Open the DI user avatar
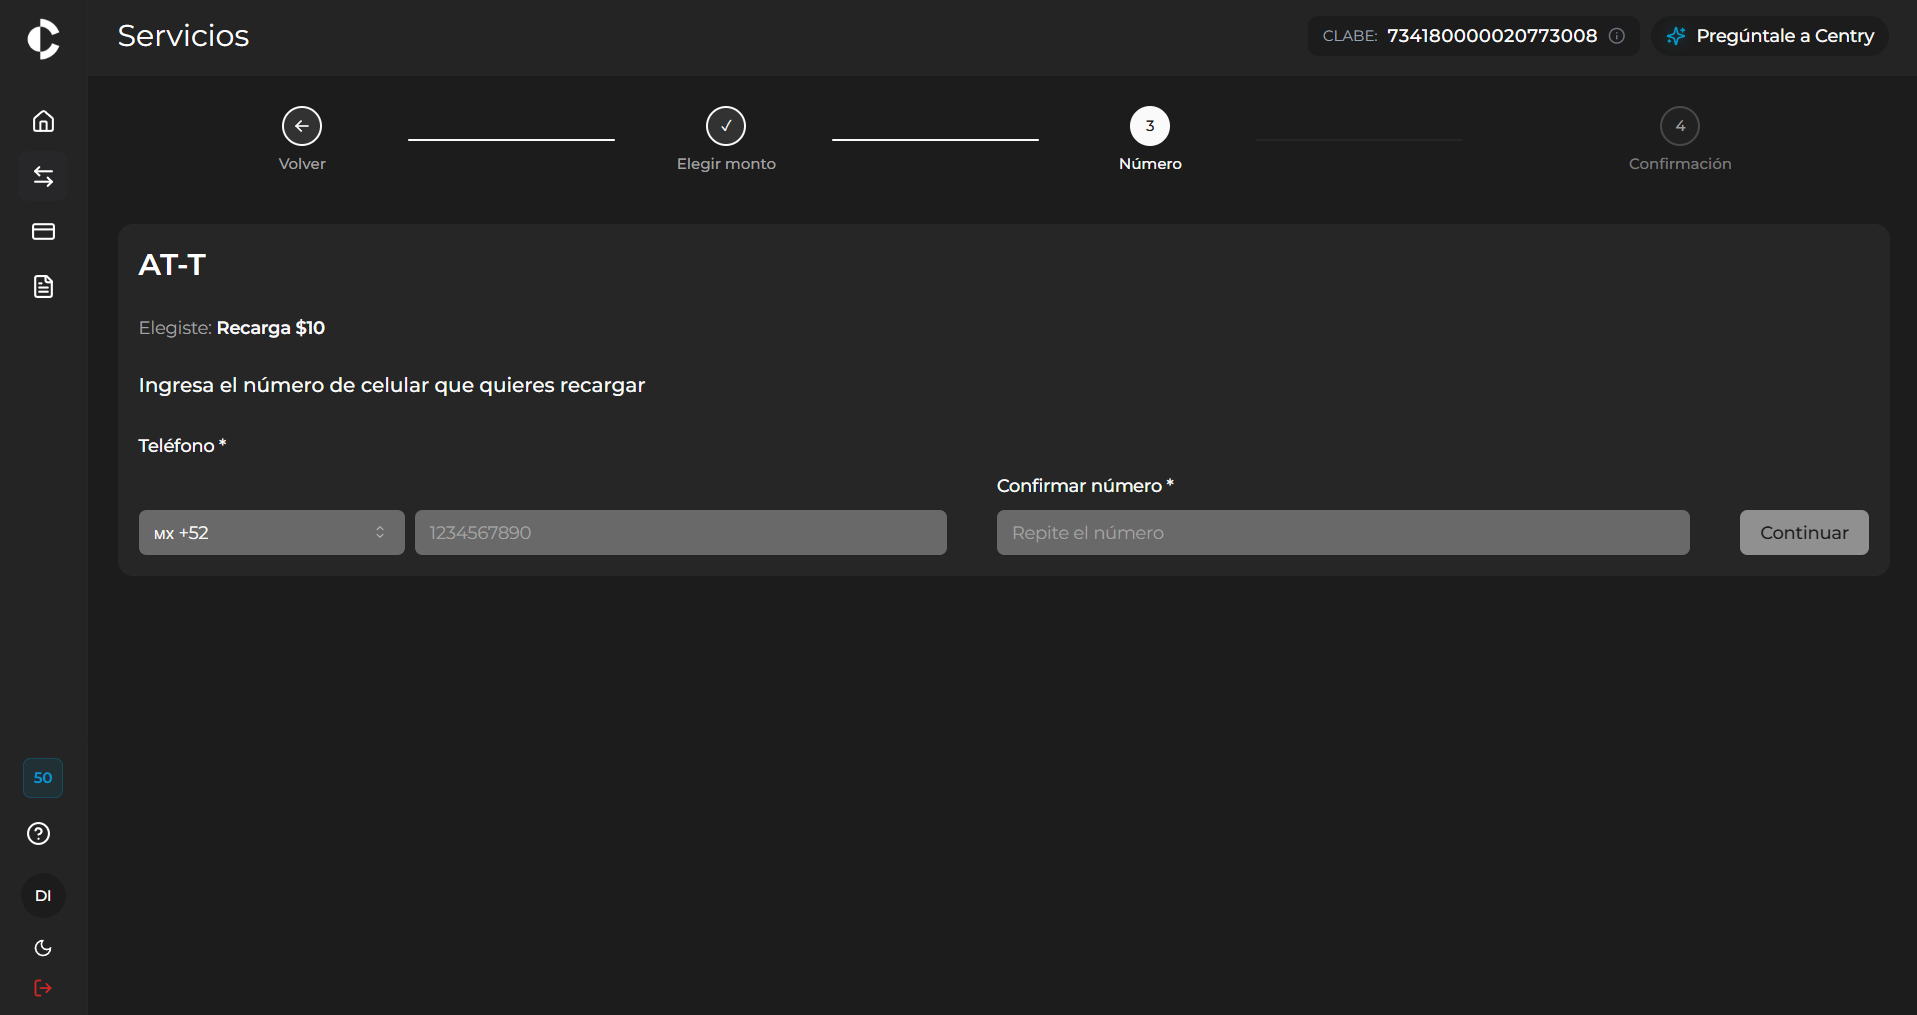This screenshot has height=1015, width=1917. (x=43, y=896)
